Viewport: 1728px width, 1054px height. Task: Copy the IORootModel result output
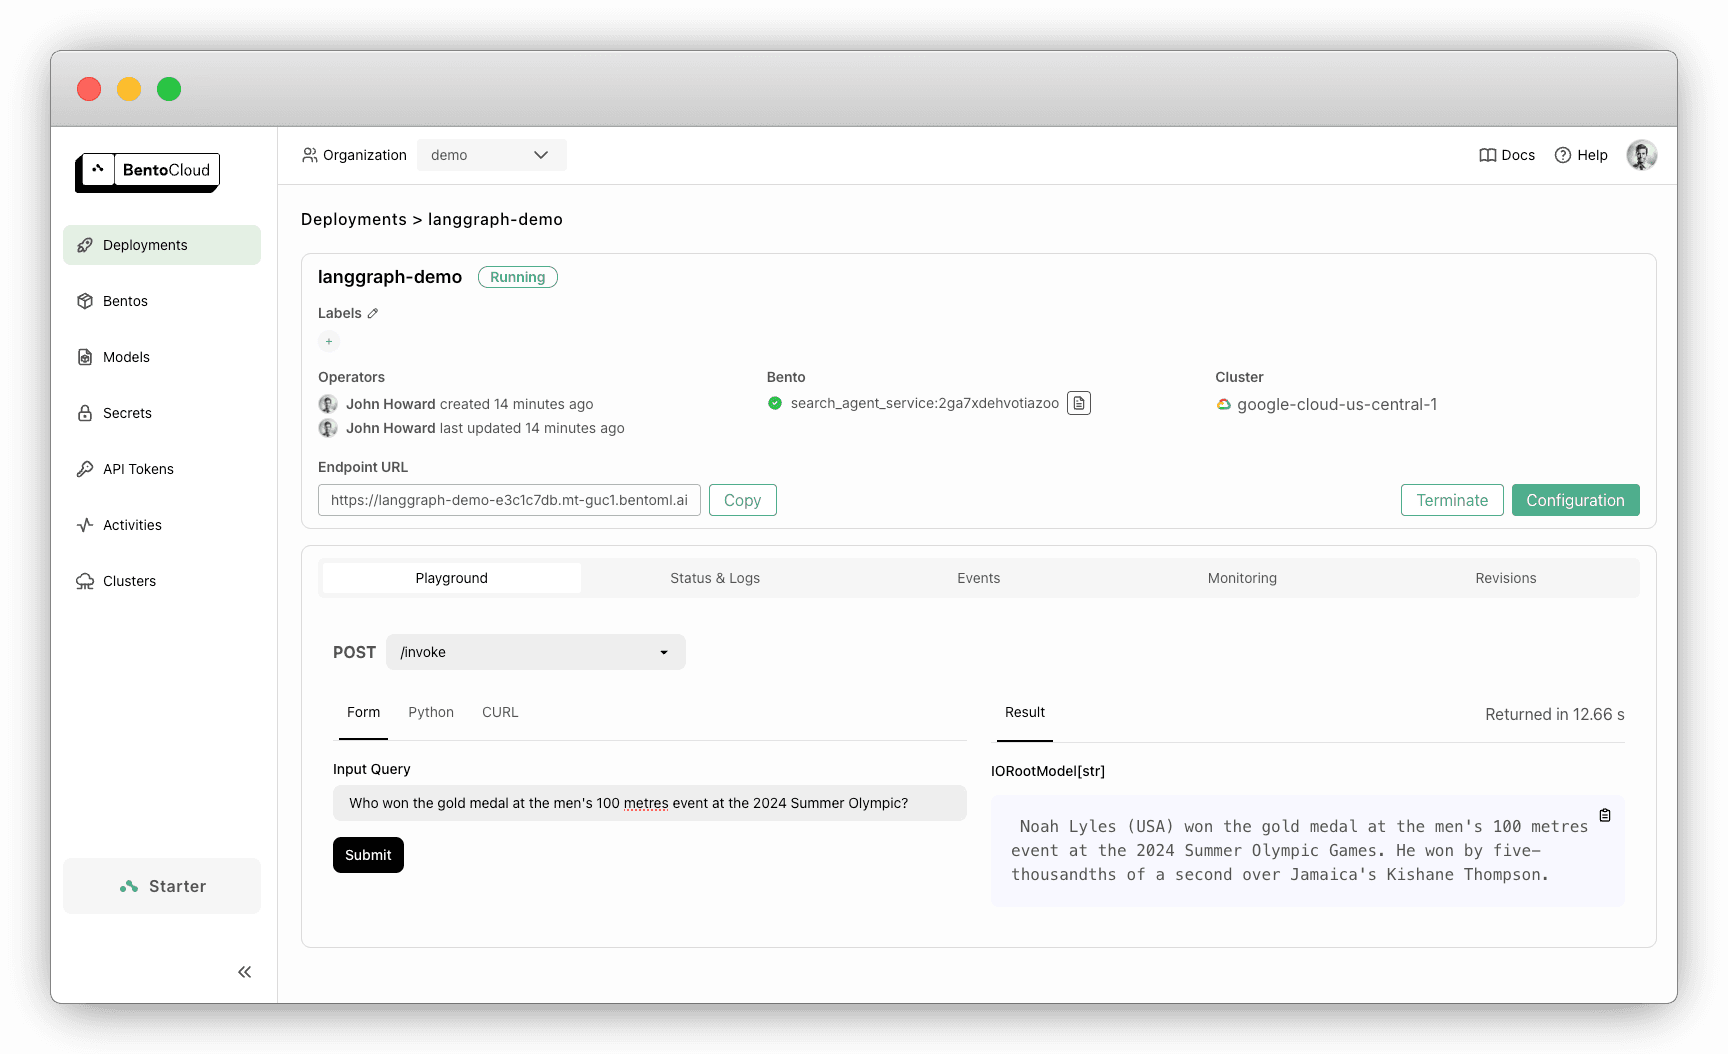coord(1605,815)
